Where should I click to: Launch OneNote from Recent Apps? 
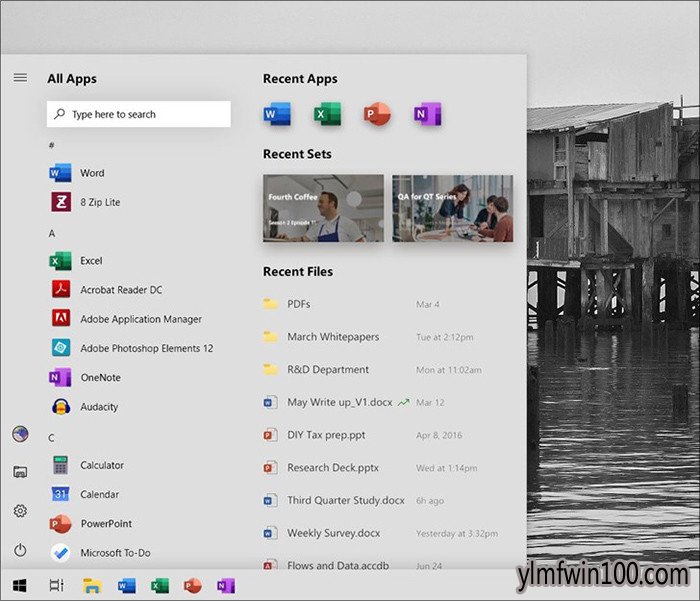tap(428, 114)
